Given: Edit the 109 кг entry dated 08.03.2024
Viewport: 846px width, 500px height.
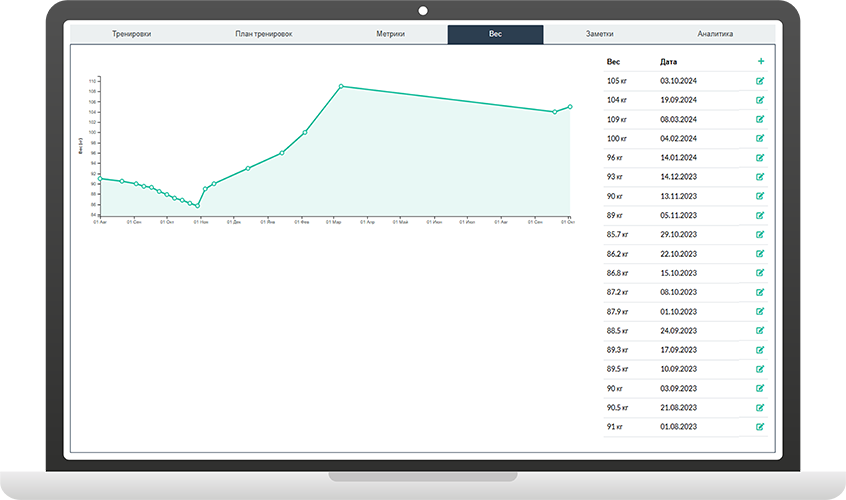Looking at the screenshot, I should click(x=760, y=119).
